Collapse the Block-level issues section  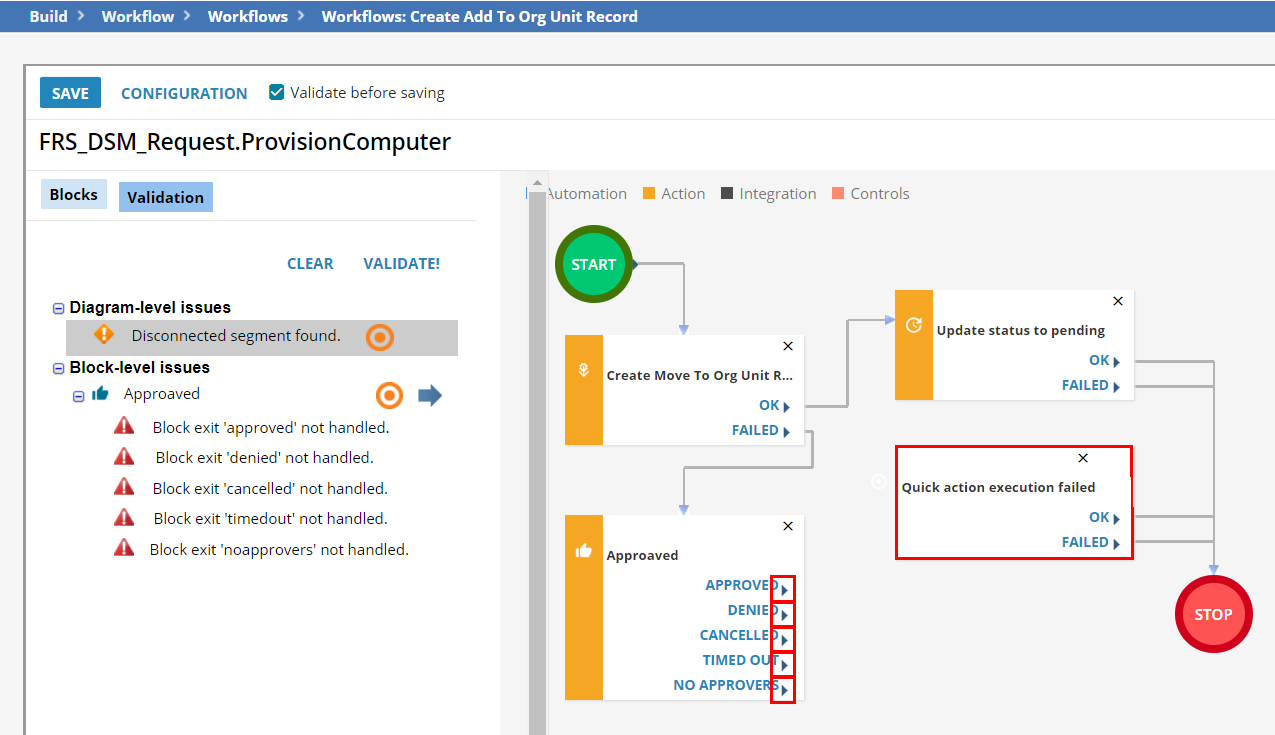(57, 367)
